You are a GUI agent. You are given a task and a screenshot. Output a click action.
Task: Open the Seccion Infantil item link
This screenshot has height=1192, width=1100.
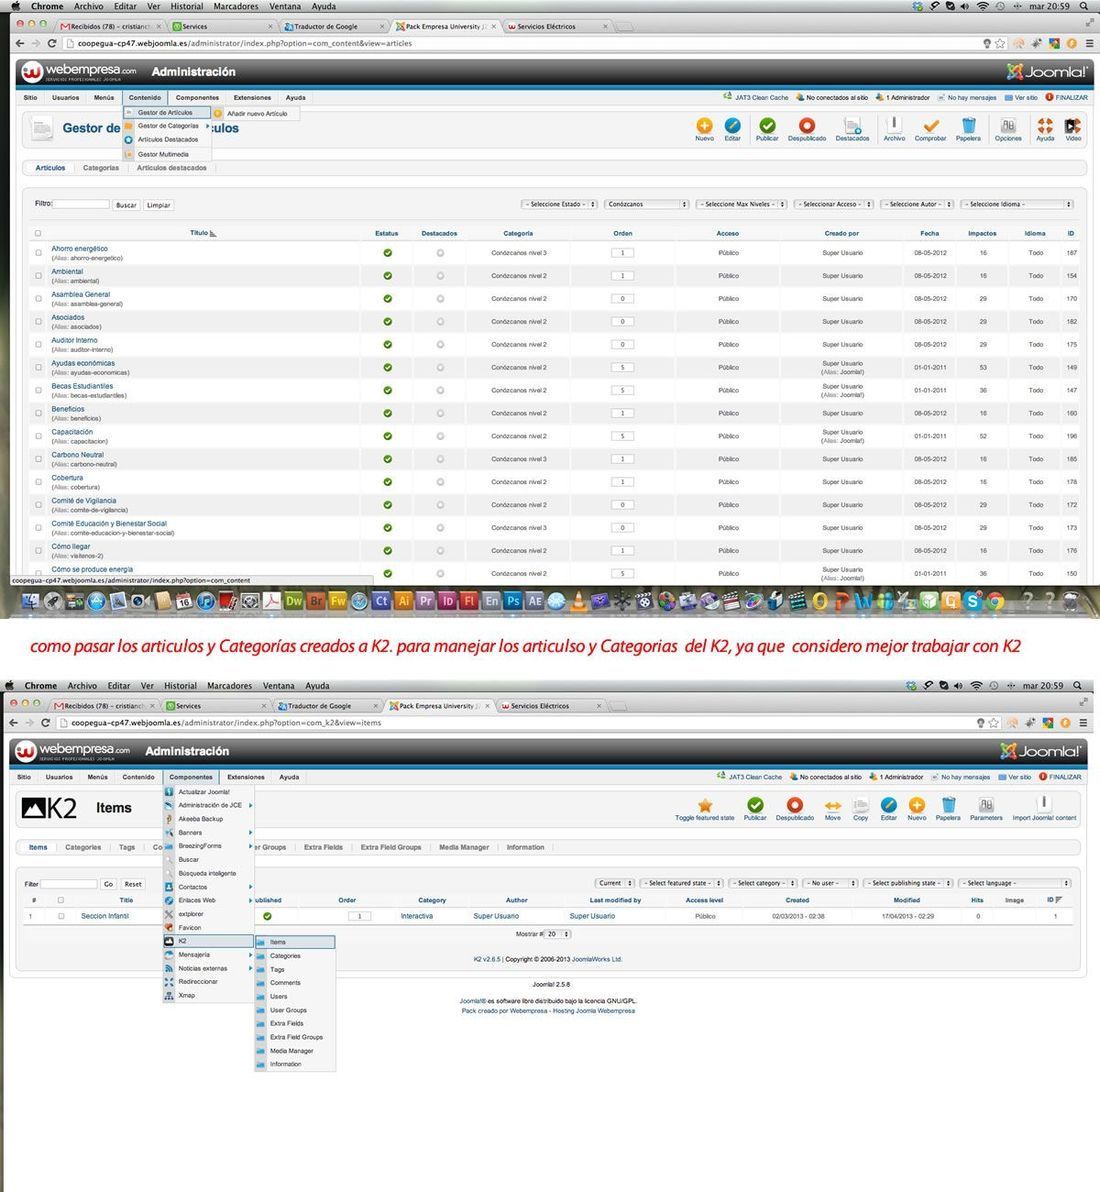pos(105,916)
